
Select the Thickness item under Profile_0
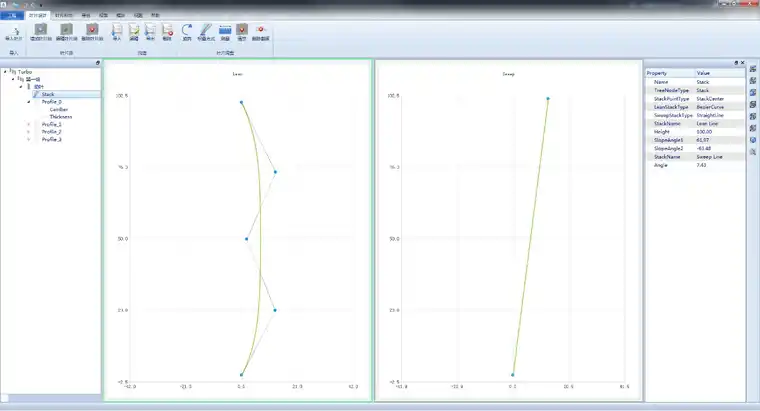[61, 117]
